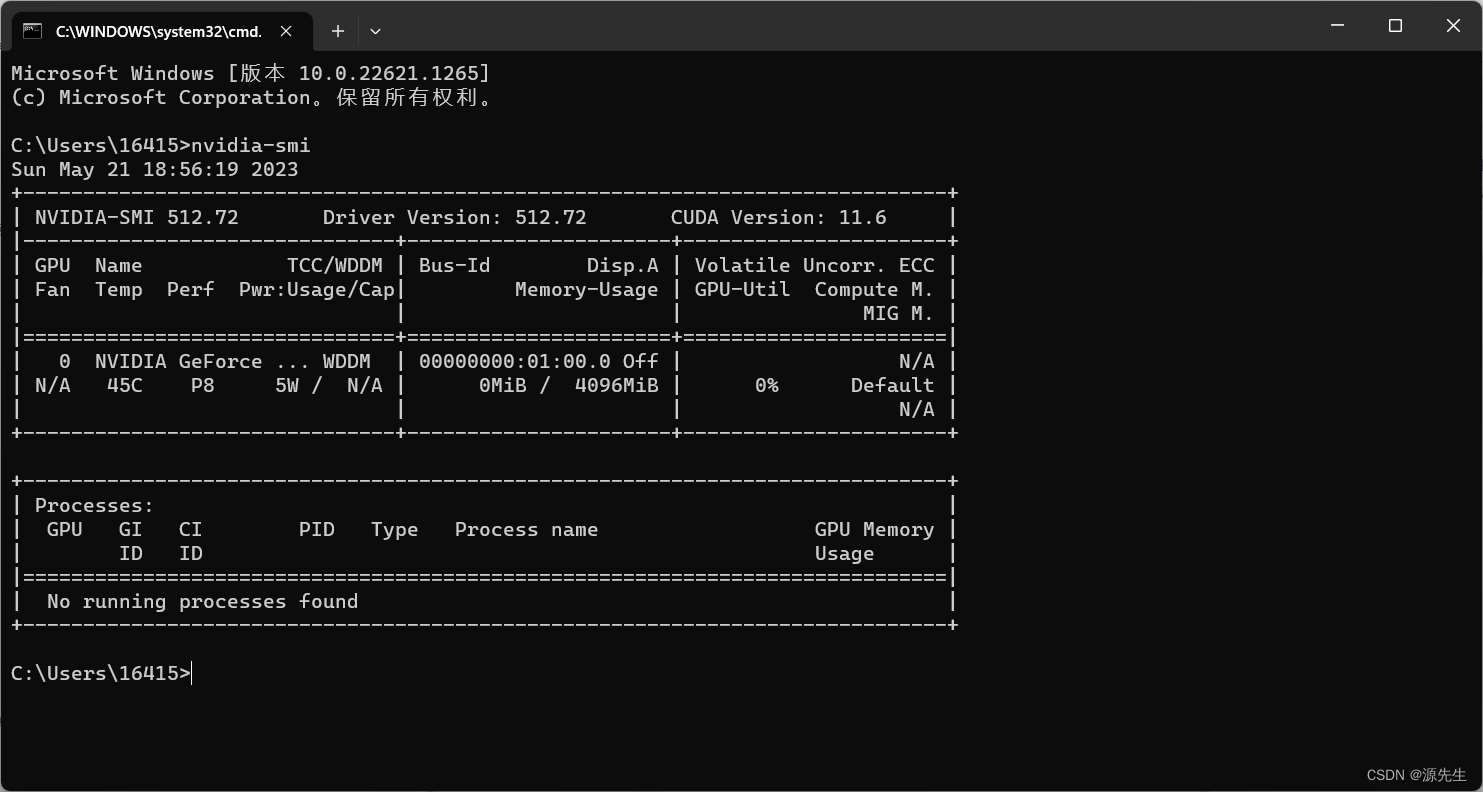Click CUDA Version: 11.6 text
This screenshot has height=792, width=1483.
click(779, 217)
